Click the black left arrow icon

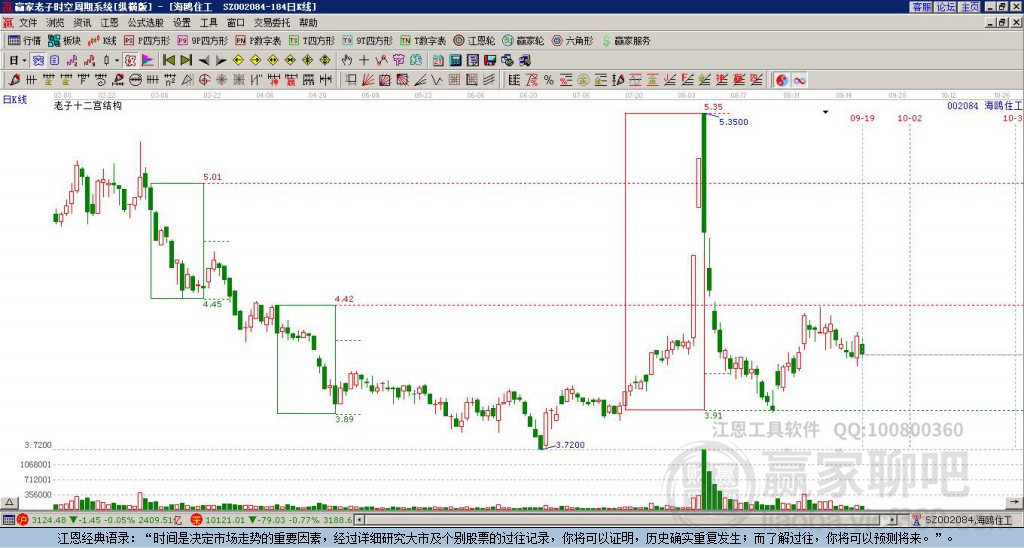(204, 61)
